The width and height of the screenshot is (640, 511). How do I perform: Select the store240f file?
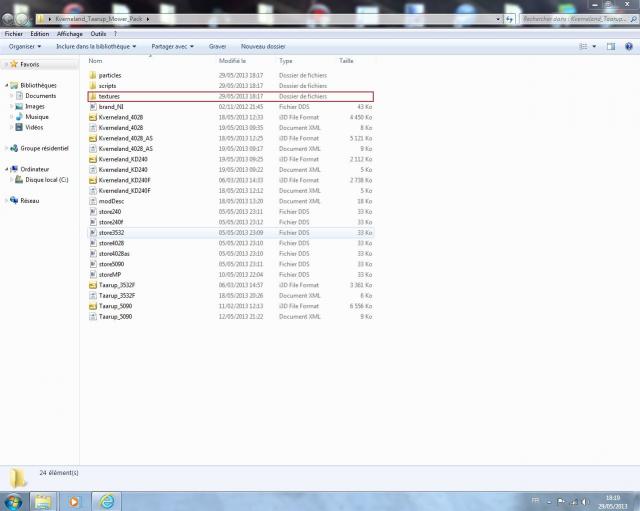[231, 222]
